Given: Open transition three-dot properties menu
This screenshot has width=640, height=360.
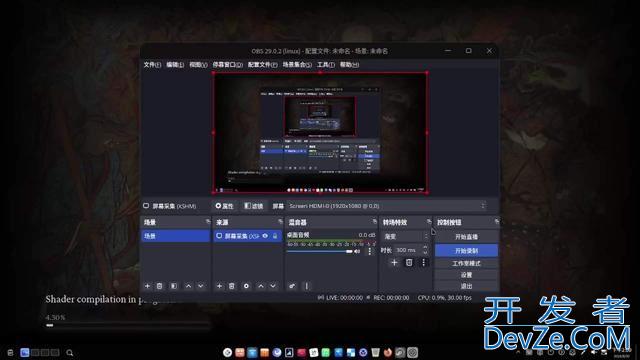Looking at the screenshot, I should pyautogui.click(x=424, y=262).
